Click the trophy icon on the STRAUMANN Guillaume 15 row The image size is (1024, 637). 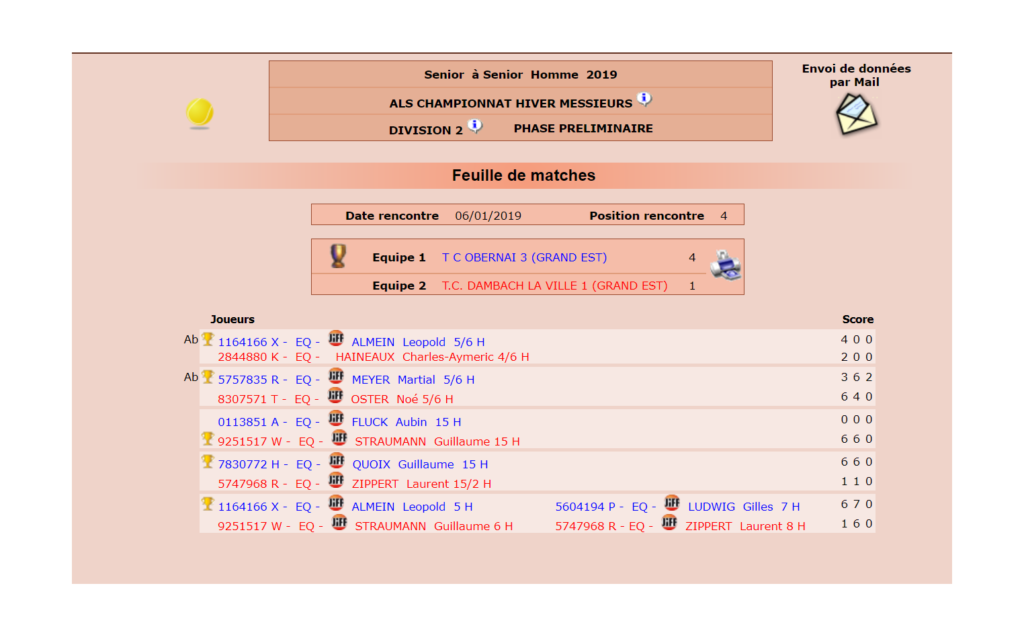tap(208, 438)
